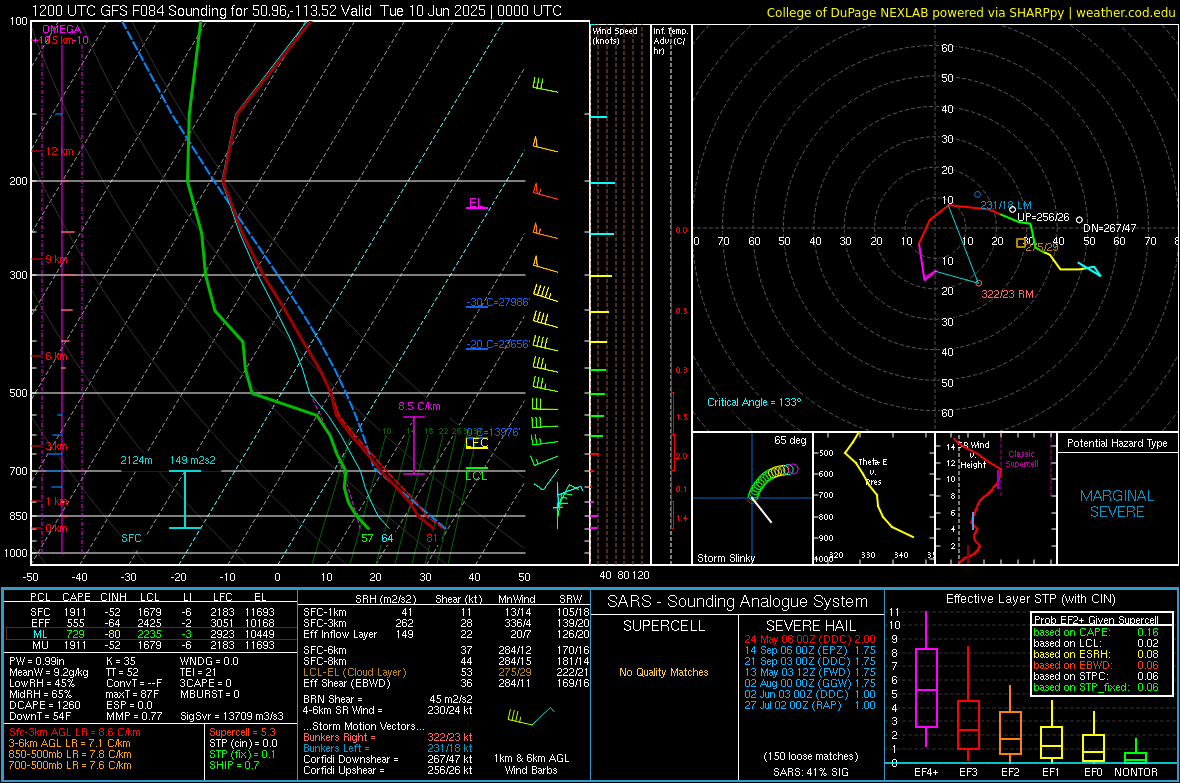Click the Bunkers Right = 322/23 kt line
Screen dimensions: 1180x783
tap(388, 737)
